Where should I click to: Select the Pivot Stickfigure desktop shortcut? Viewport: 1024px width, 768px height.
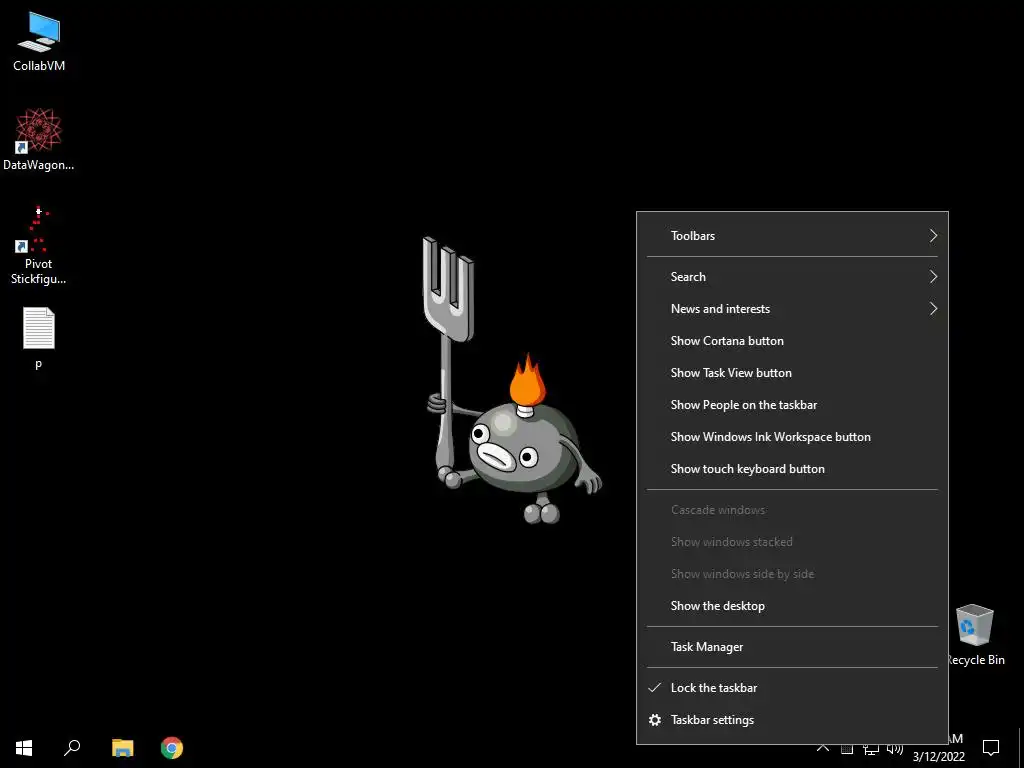click(39, 246)
